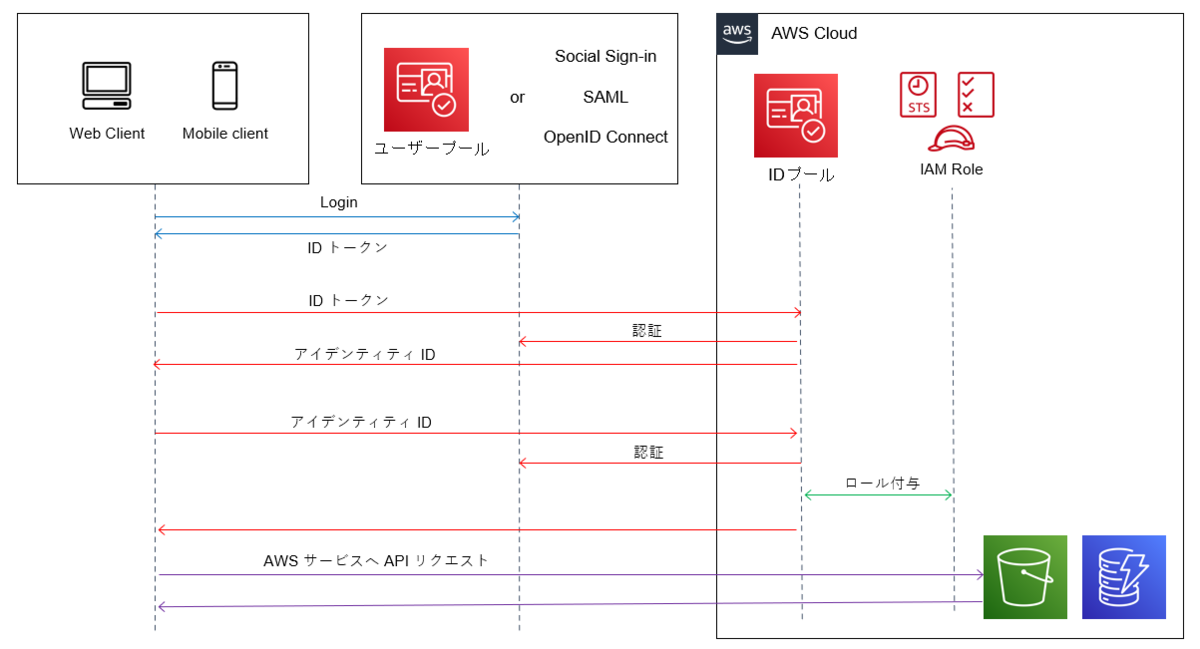Click "AWS サービスへ API リクエスト" label

coord(377,560)
